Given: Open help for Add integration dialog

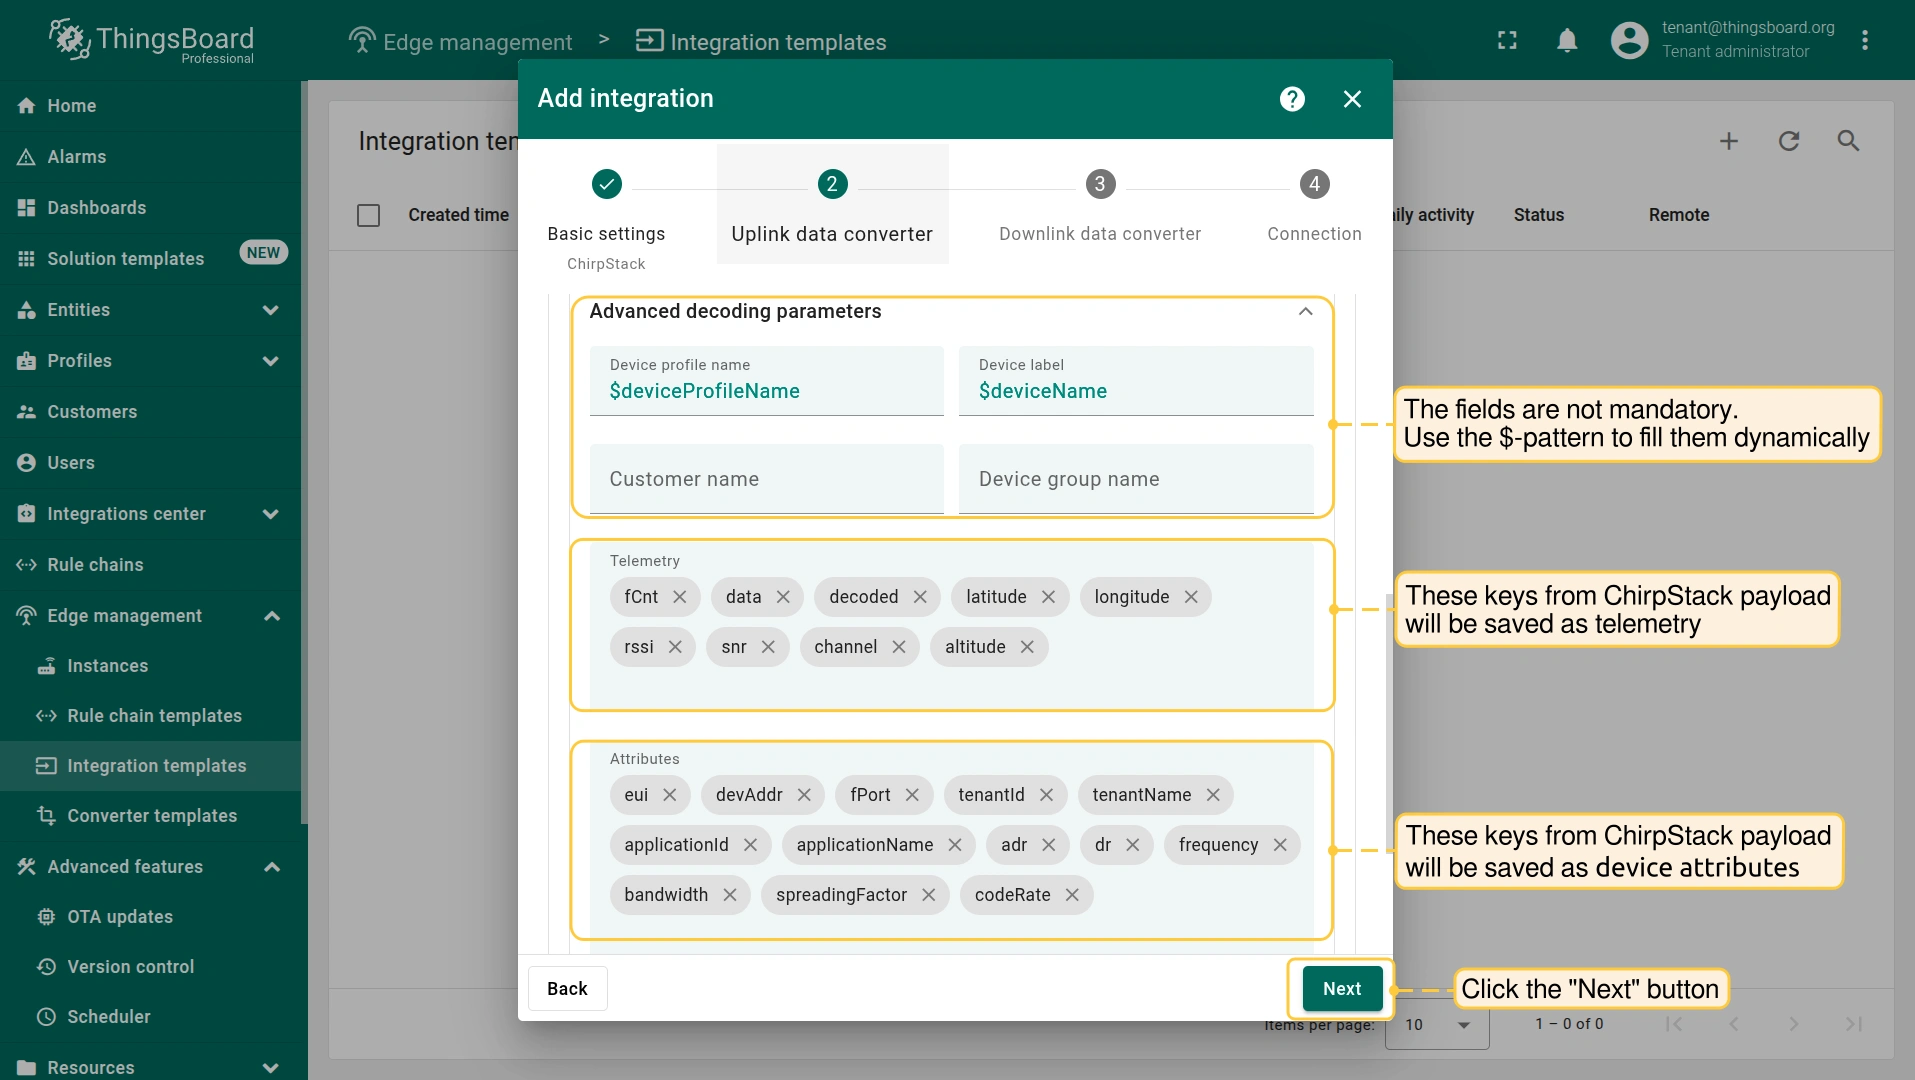Looking at the screenshot, I should [x=1292, y=99].
